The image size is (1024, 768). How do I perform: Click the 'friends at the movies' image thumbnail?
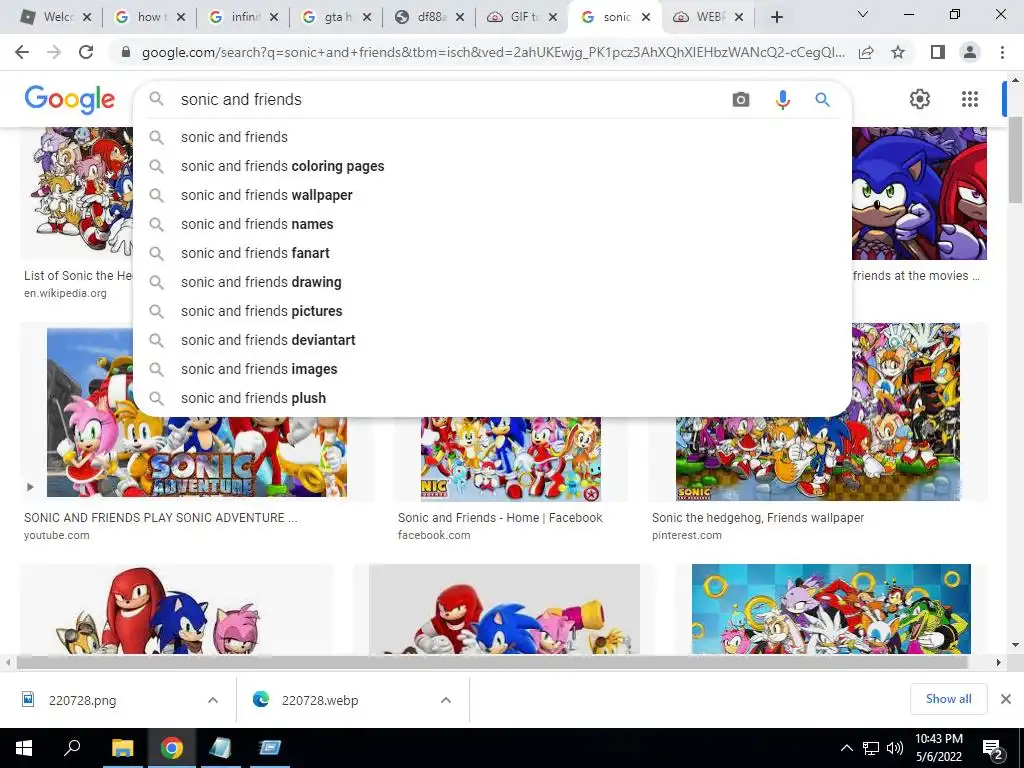coord(919,193)
